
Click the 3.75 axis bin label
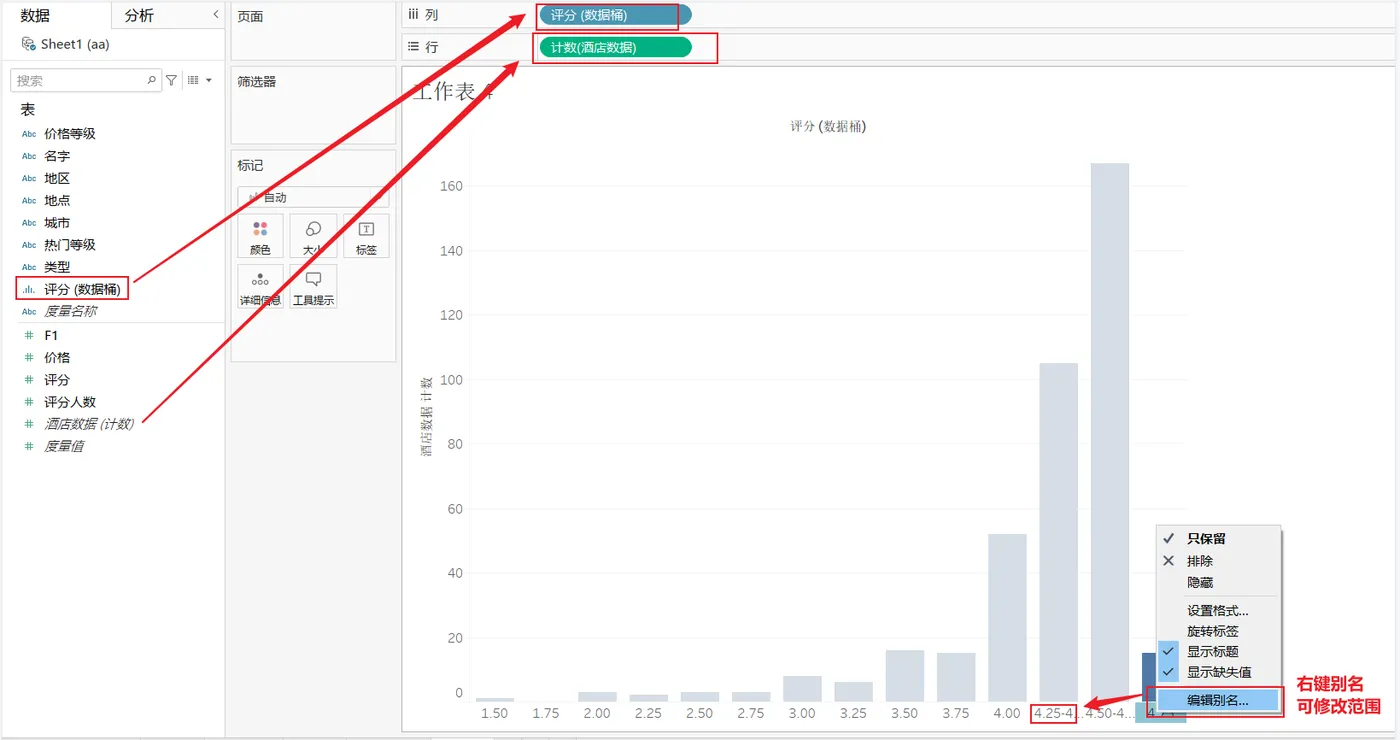pos(956,714)
